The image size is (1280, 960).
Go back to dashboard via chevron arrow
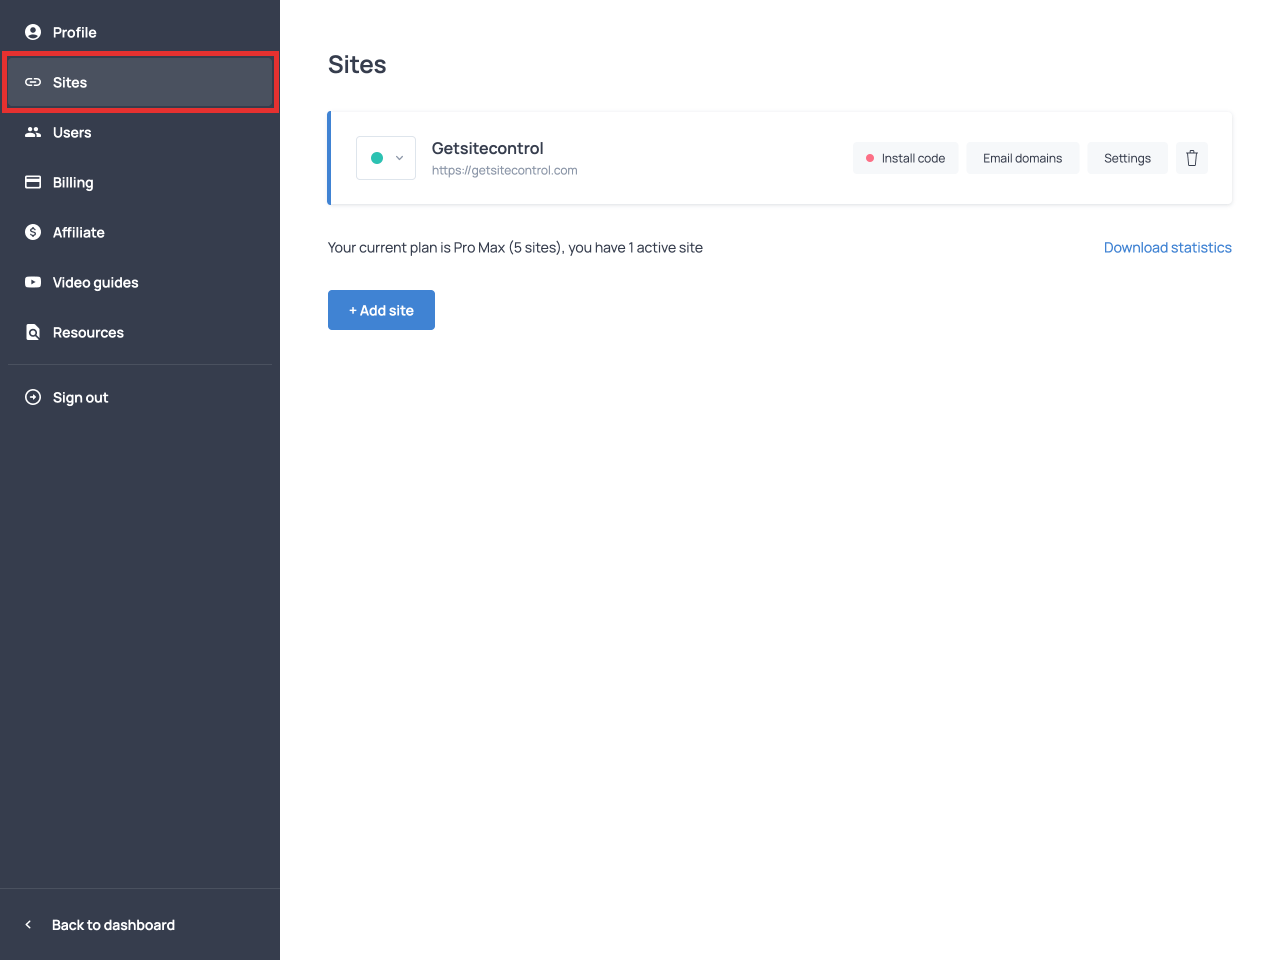[28, 925]
